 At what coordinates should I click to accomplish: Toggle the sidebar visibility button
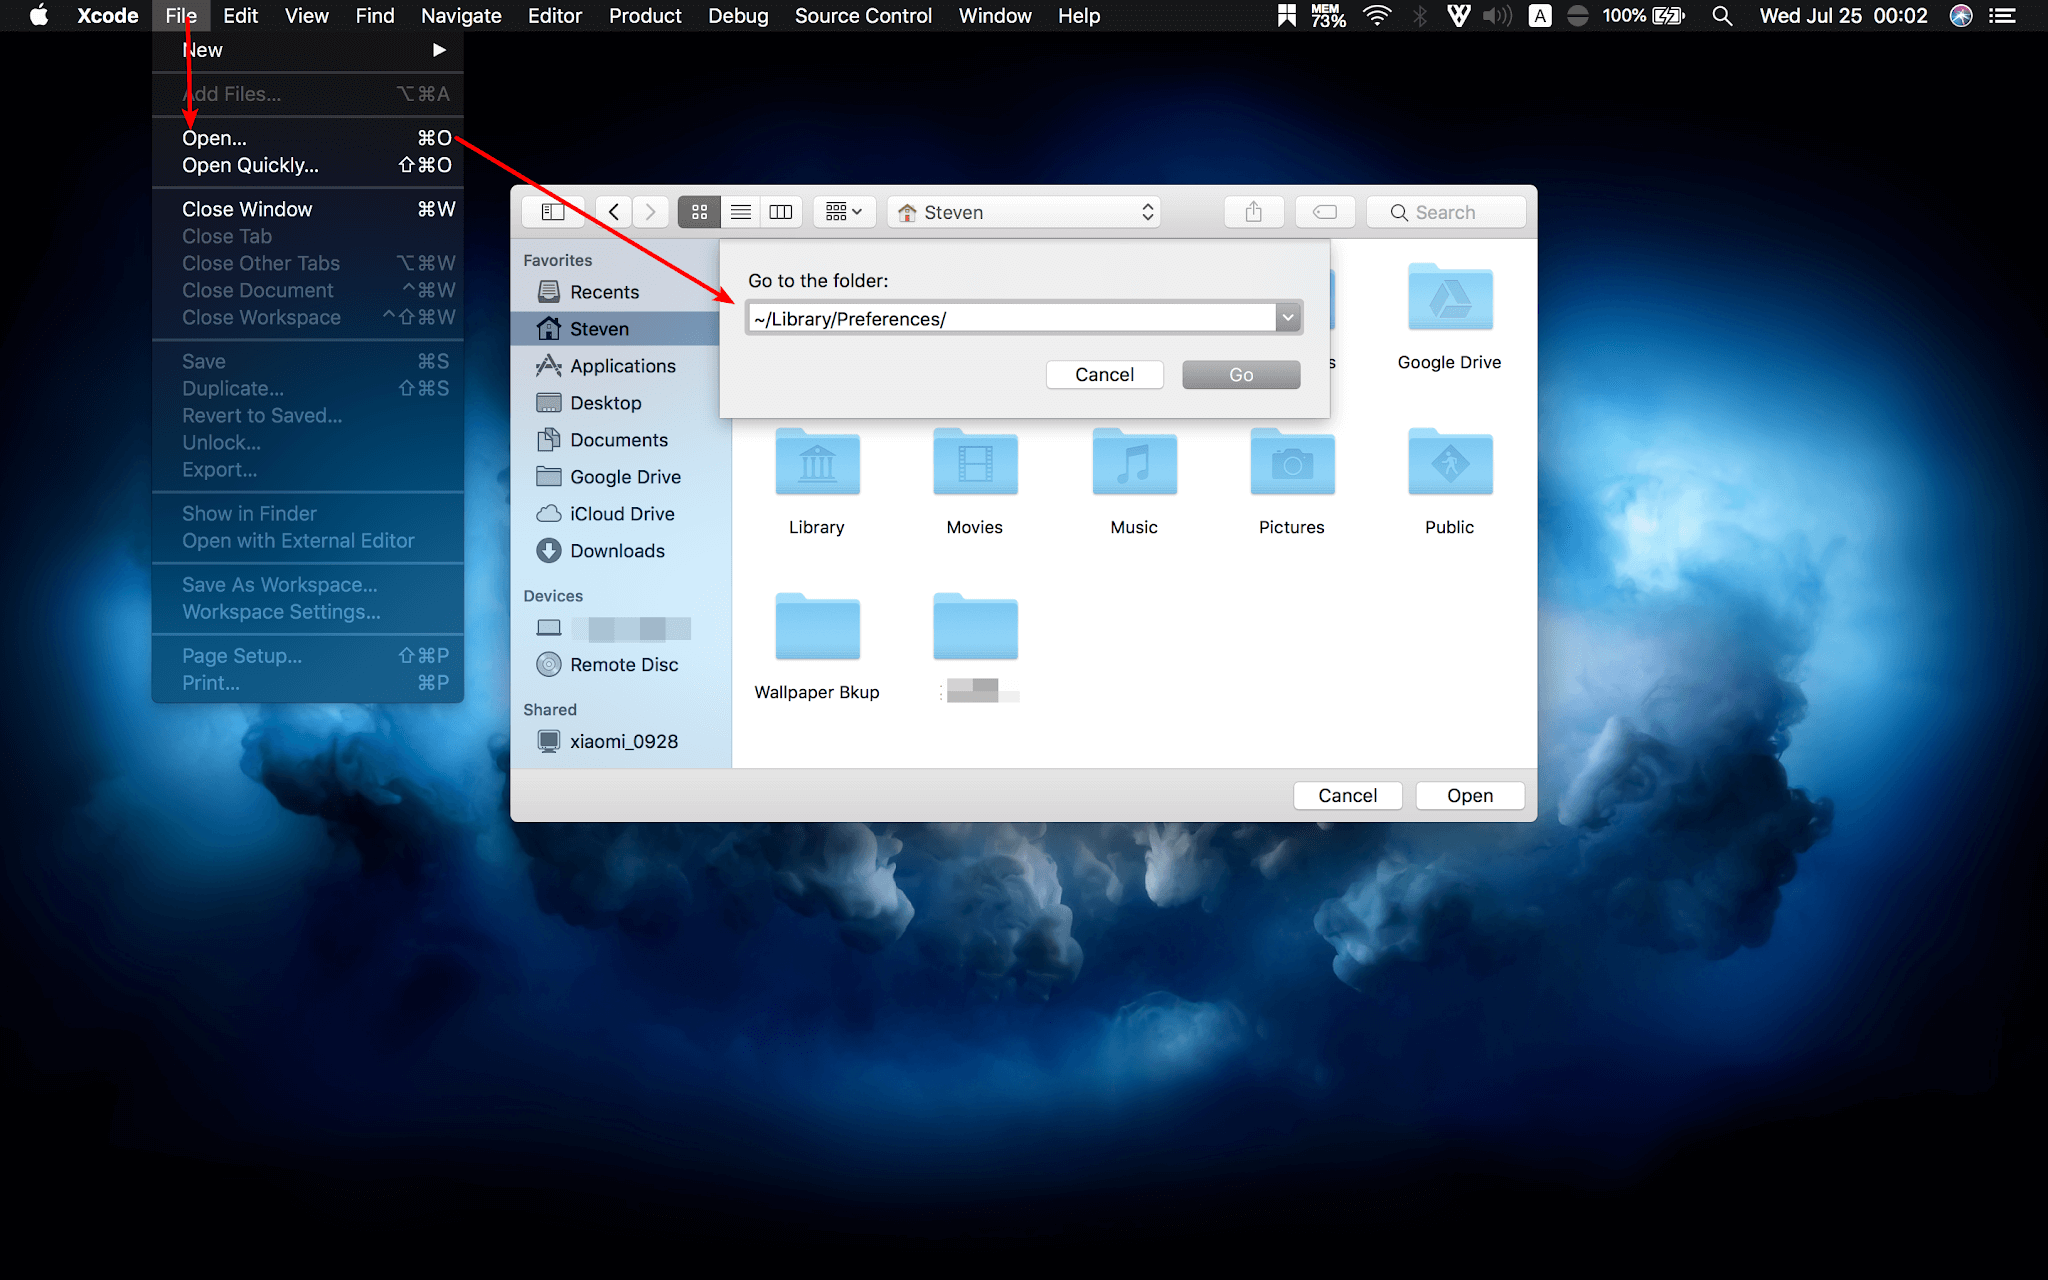pyautogui.click(x=552, y=212)
